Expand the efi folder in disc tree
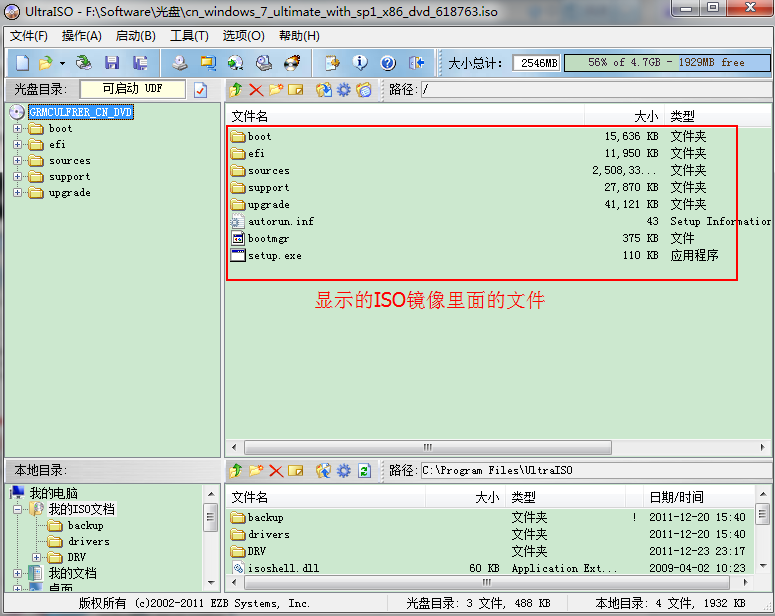The width and height of the screenshot is (775, 616). point(18,144)
